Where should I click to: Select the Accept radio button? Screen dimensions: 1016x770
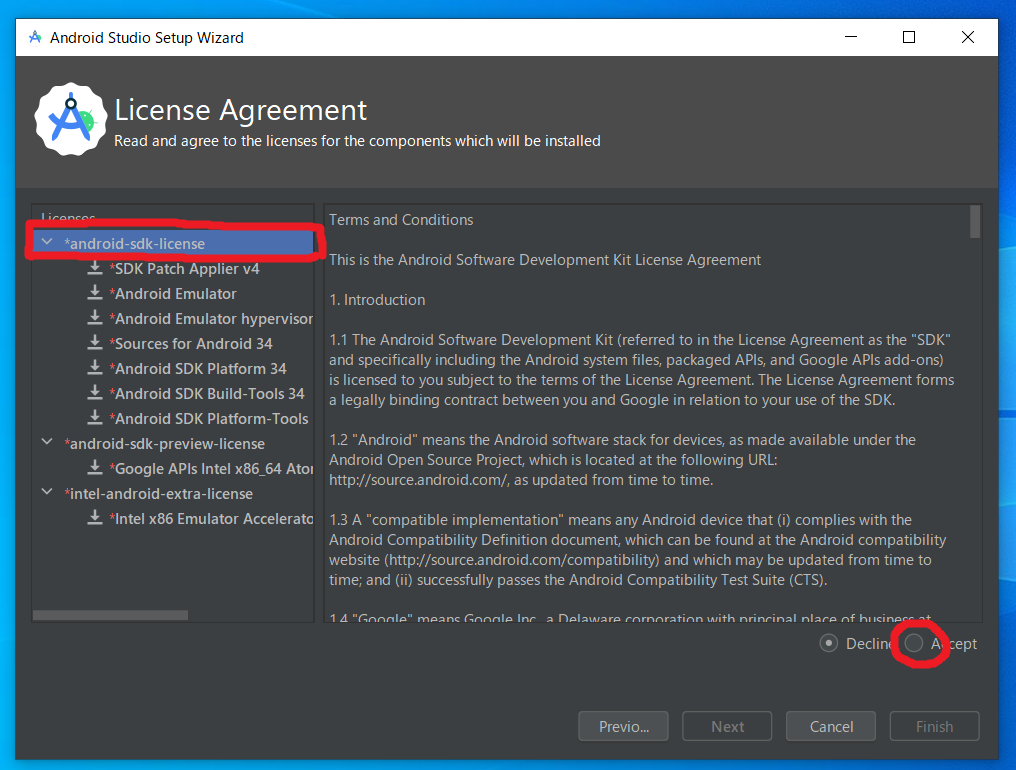tap(914, 643)
